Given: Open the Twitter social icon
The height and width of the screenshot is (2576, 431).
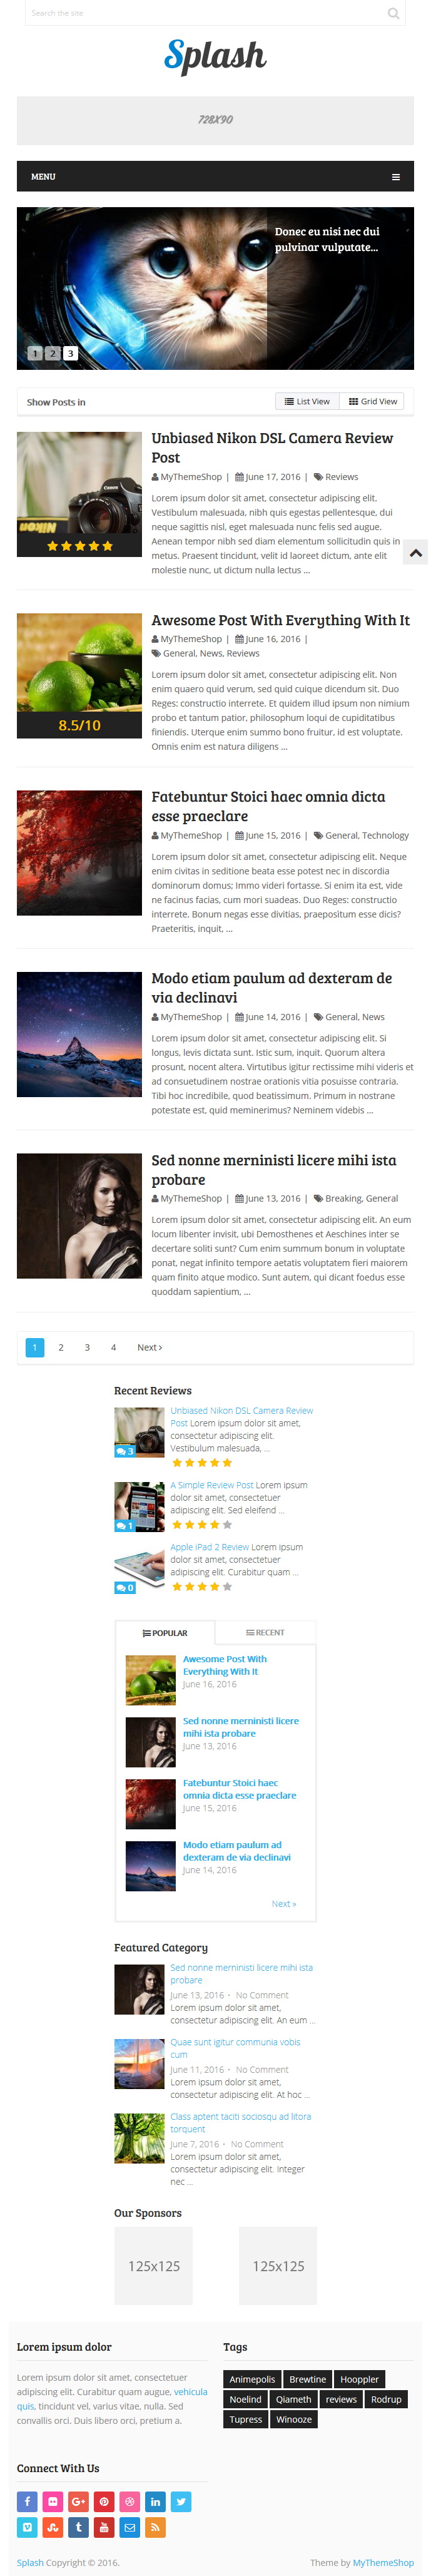Looking at the screenshot, I should (x=181, y=2501).
